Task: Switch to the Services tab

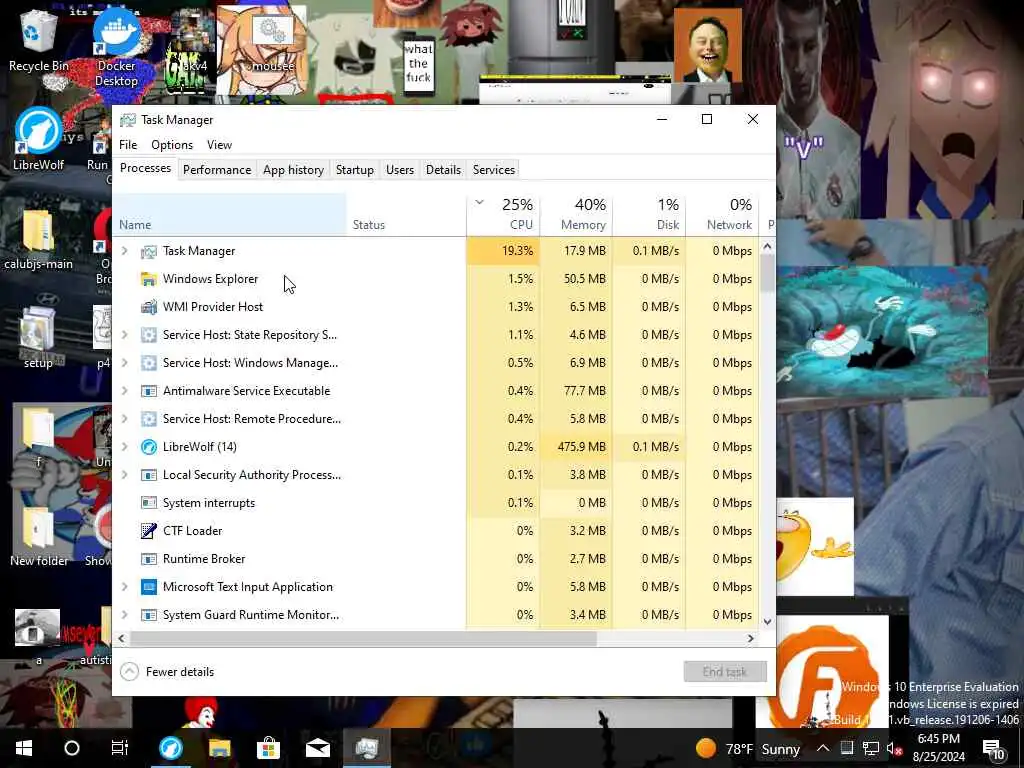Action: [494, 170]
